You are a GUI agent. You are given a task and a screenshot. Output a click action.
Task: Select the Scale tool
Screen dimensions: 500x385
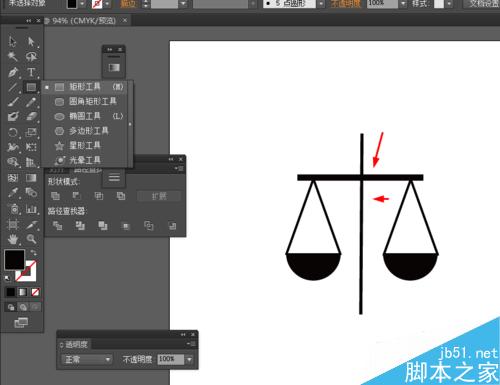click(31, 132)
